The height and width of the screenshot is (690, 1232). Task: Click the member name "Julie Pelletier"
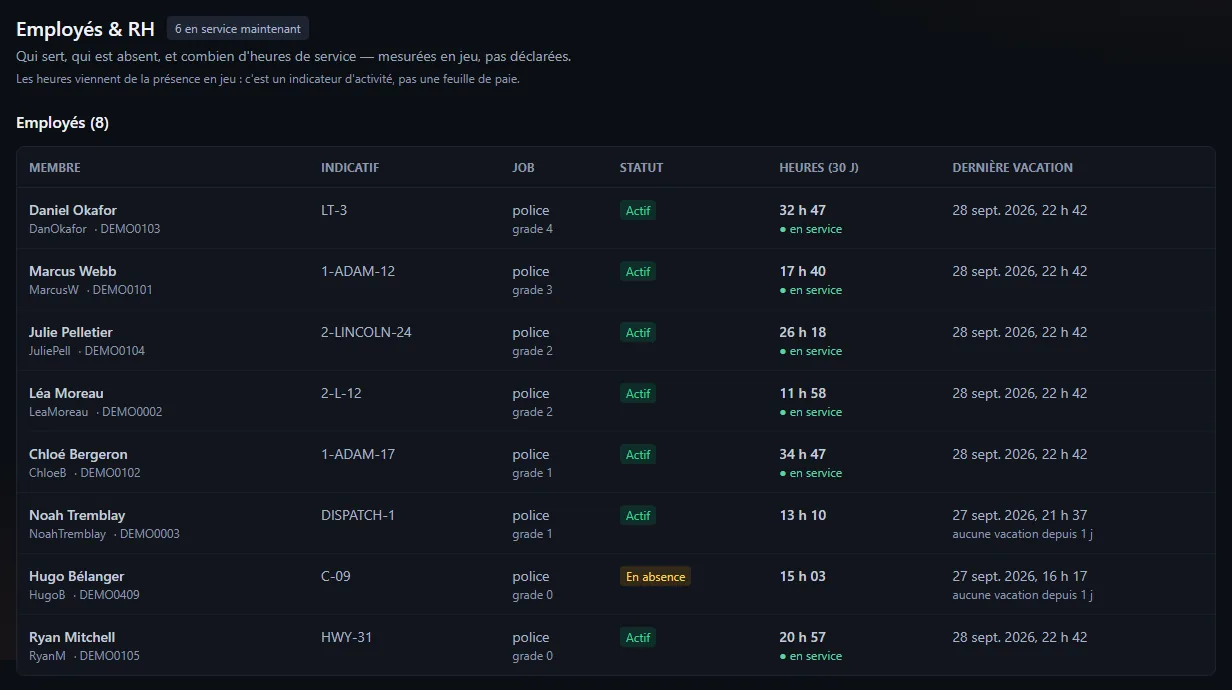(x=71, y=332)
